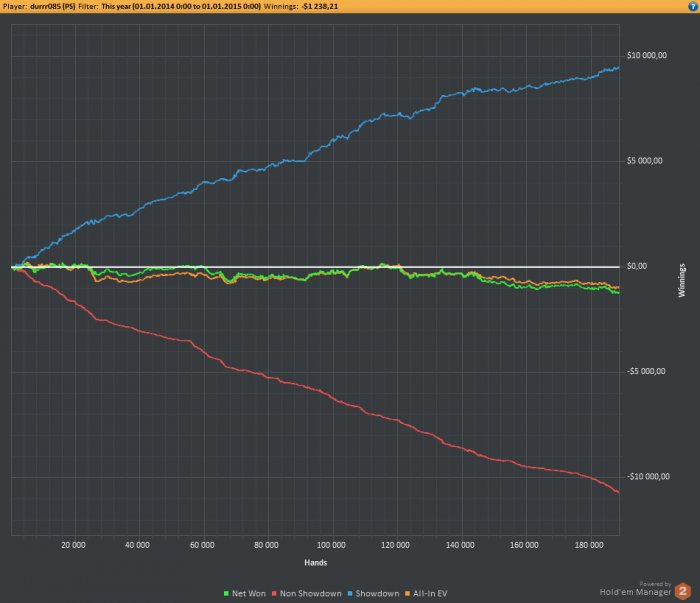Click the $10 000,00 axis label
Screen dimensions: 700x603
click(647, 55)
